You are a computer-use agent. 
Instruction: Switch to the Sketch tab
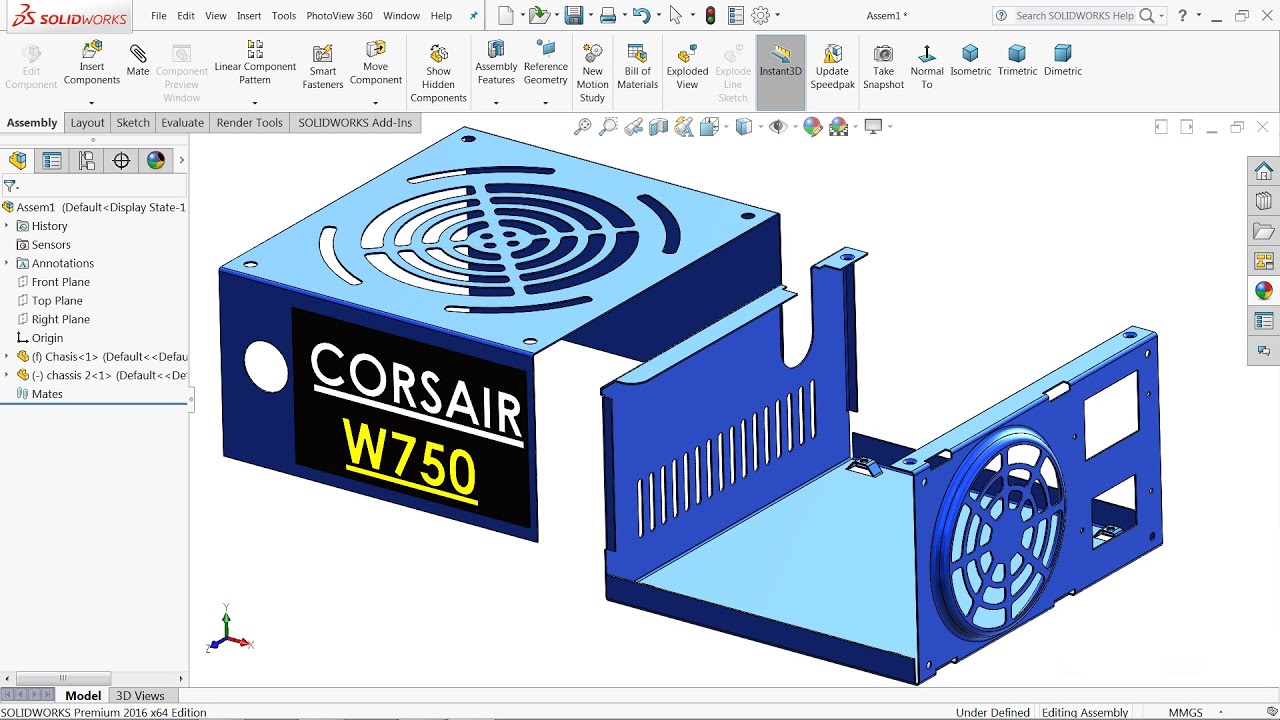[x=133, y=123]
